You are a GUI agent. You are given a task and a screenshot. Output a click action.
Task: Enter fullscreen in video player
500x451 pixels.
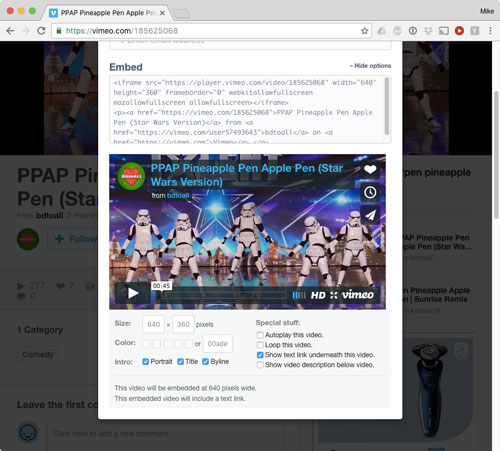coord(334,295)
